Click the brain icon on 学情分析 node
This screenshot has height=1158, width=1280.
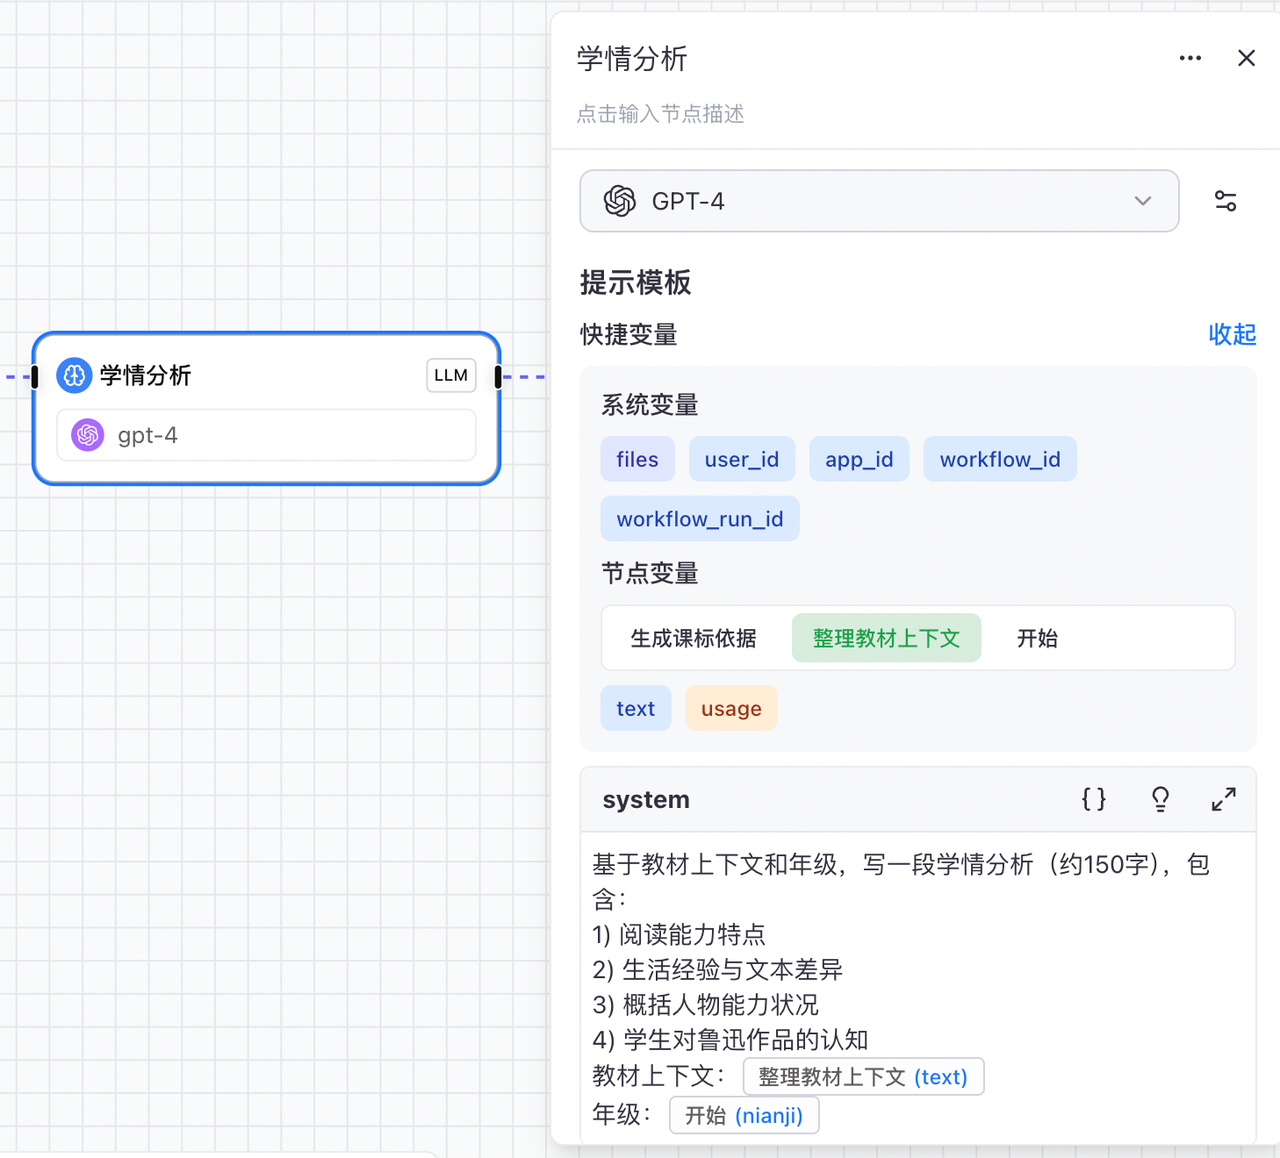[74, 375]
